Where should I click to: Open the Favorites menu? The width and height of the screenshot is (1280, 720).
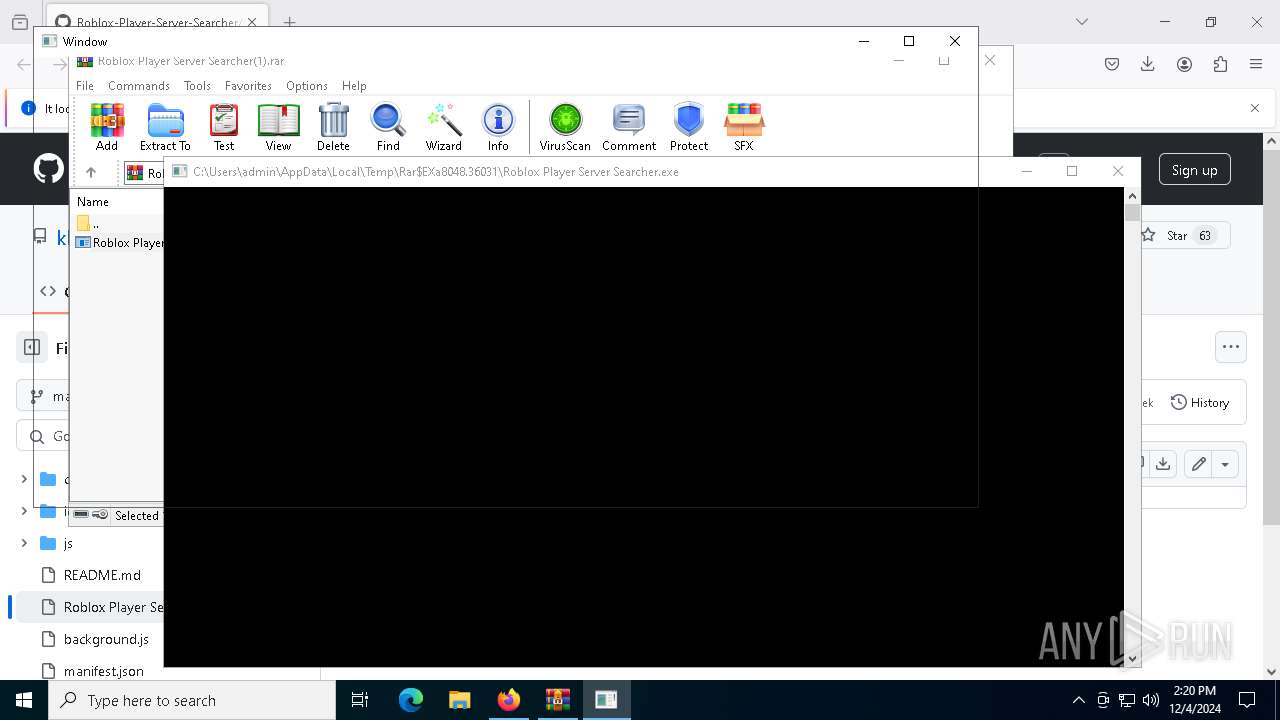pyautogui.click(x=248, y=86)
